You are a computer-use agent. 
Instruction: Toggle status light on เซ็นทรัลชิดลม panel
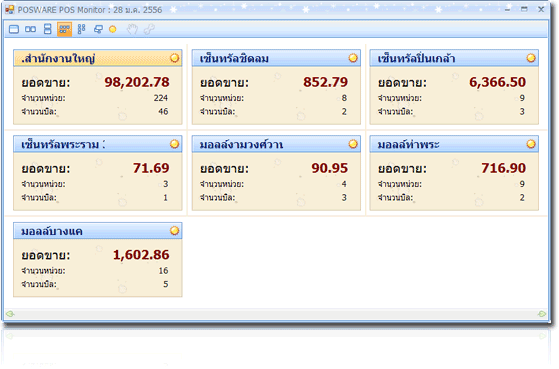[353, 58]
